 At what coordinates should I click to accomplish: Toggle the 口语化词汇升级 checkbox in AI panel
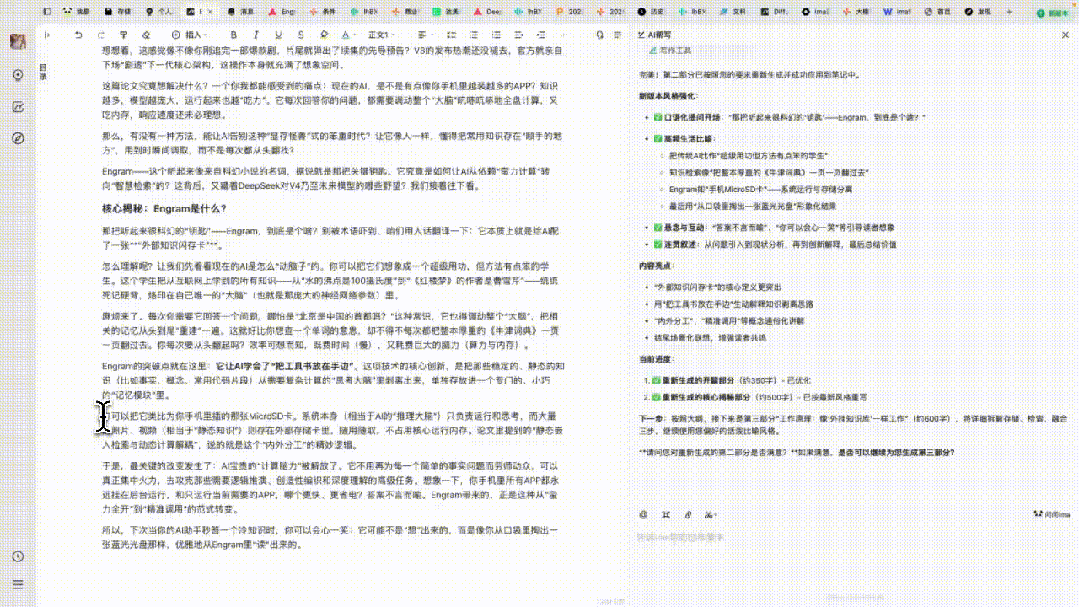point(657,115)
